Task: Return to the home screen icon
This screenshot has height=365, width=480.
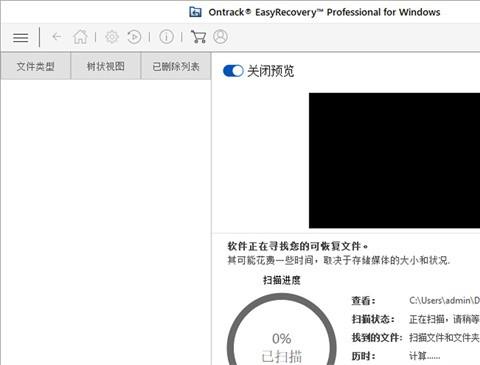Action: [80, 37]
